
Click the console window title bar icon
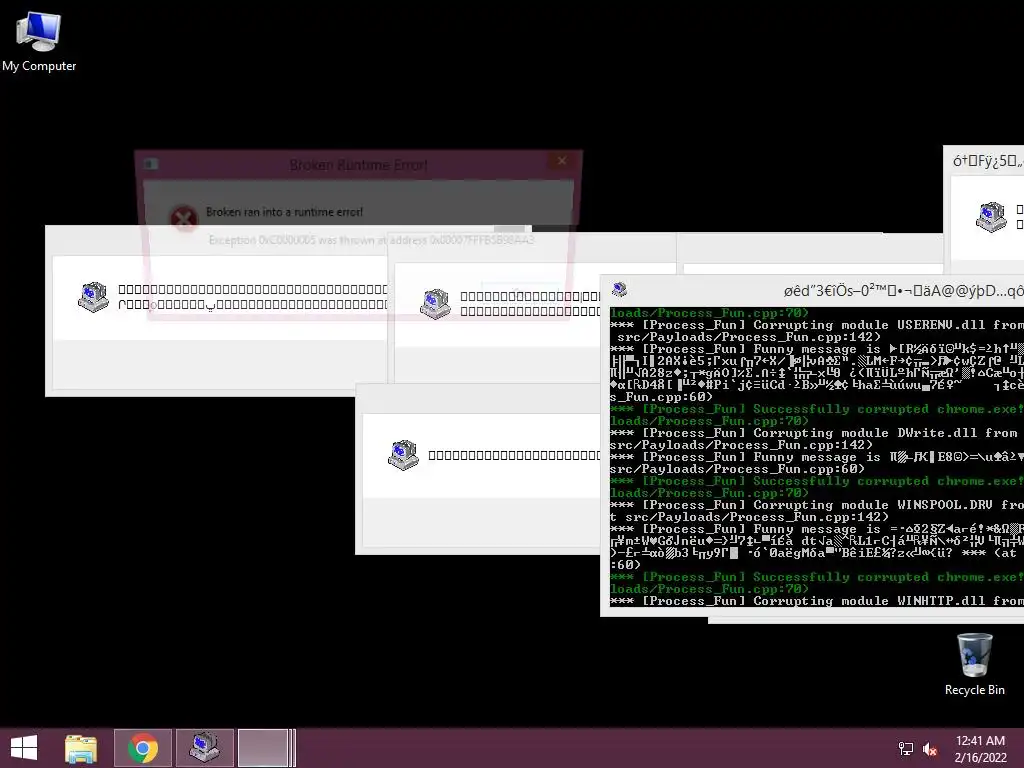point(619,289)
